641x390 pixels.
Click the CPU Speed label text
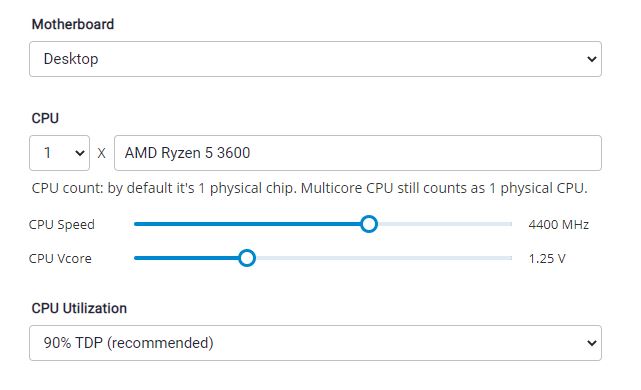pos(62,224)
